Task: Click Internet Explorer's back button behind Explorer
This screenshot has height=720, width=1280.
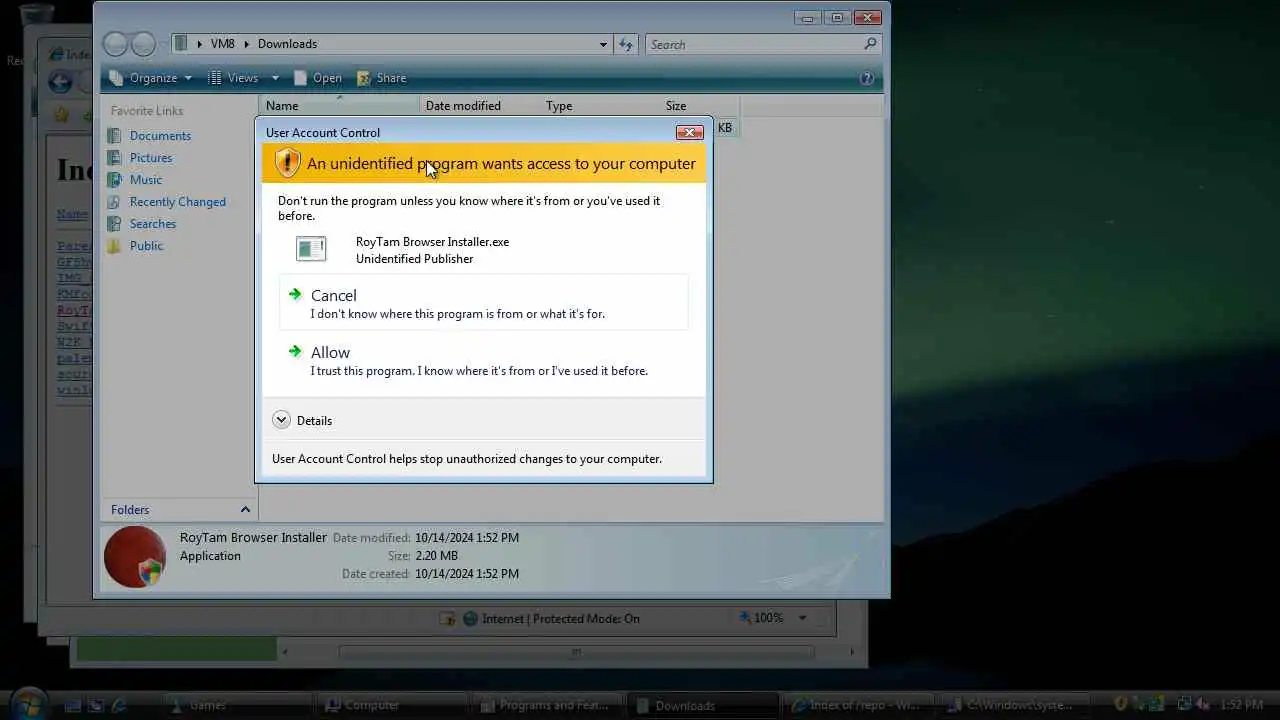Action: click(x=60, y=83)
